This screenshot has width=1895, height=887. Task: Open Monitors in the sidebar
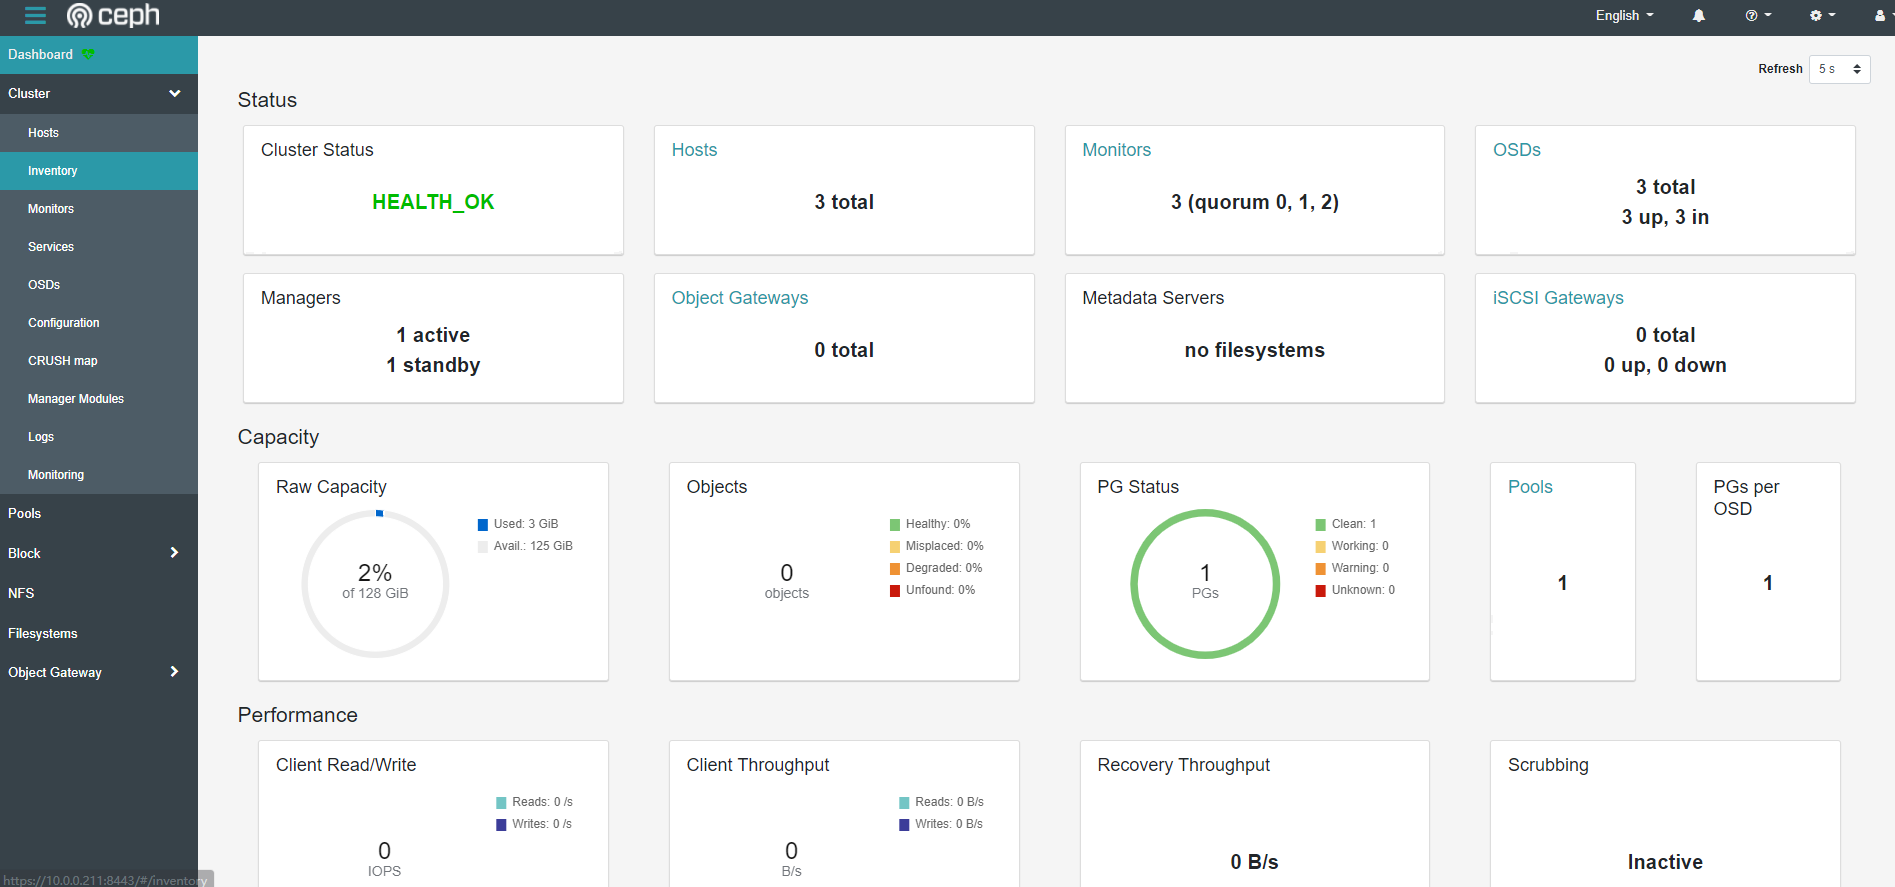(x=99, y=209)
